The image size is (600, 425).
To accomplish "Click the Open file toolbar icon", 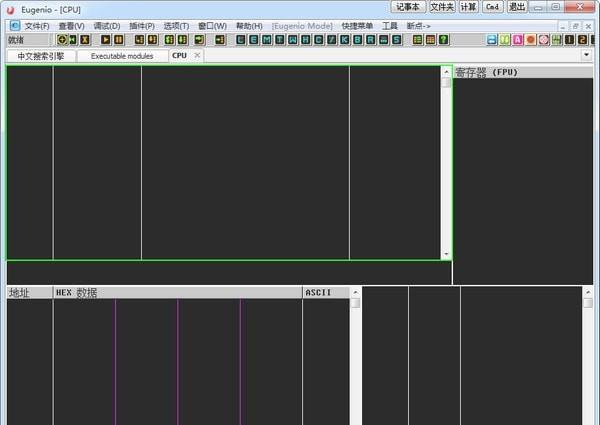I will pyautogui.click(x=62, y=39).
